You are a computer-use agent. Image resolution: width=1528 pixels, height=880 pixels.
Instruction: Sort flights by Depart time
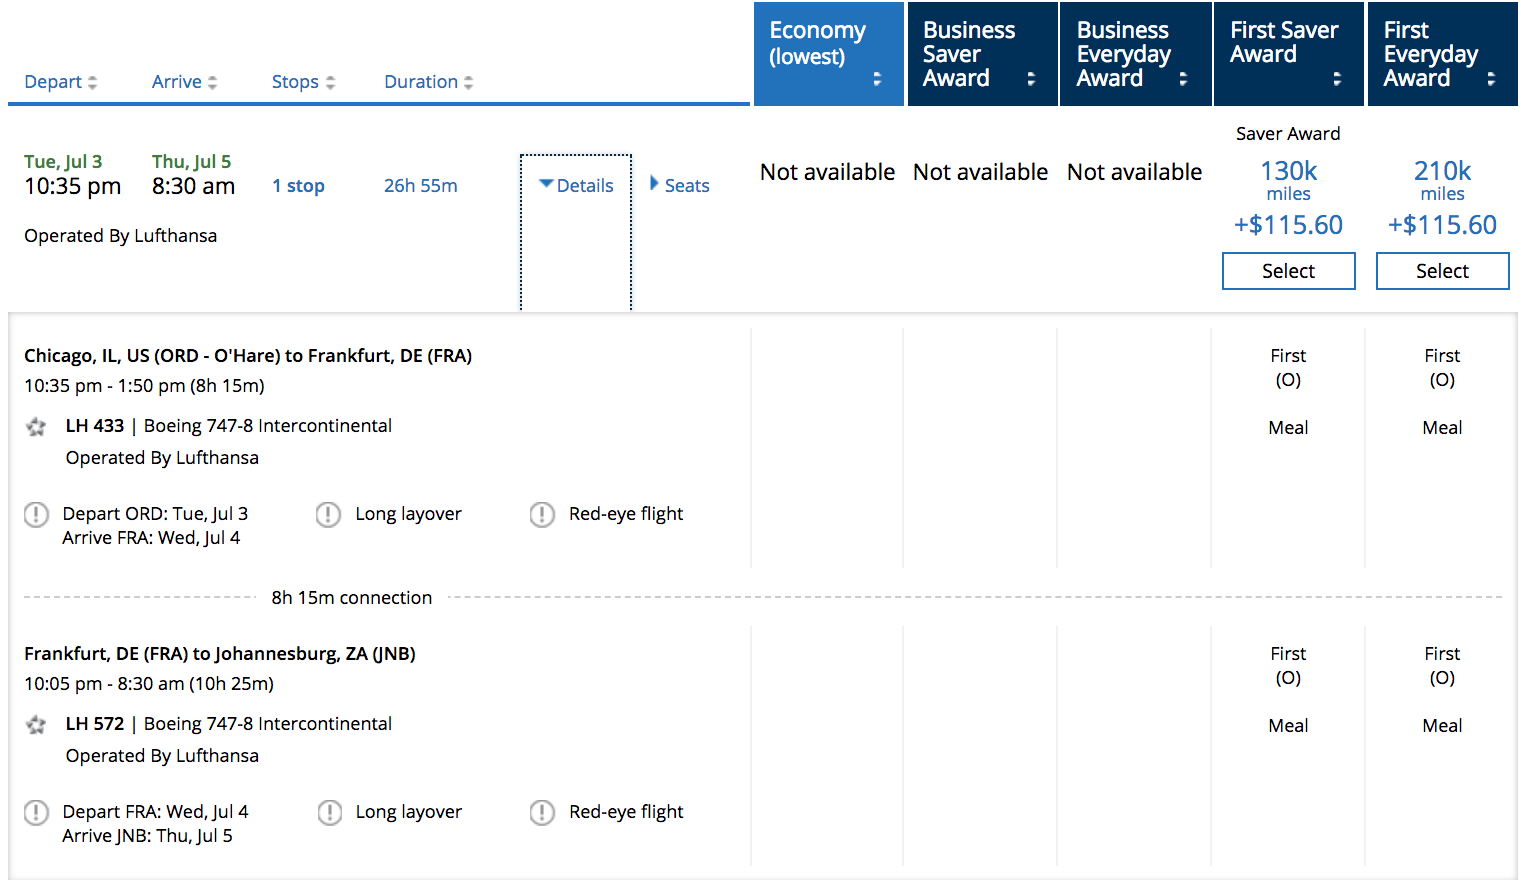60,82
